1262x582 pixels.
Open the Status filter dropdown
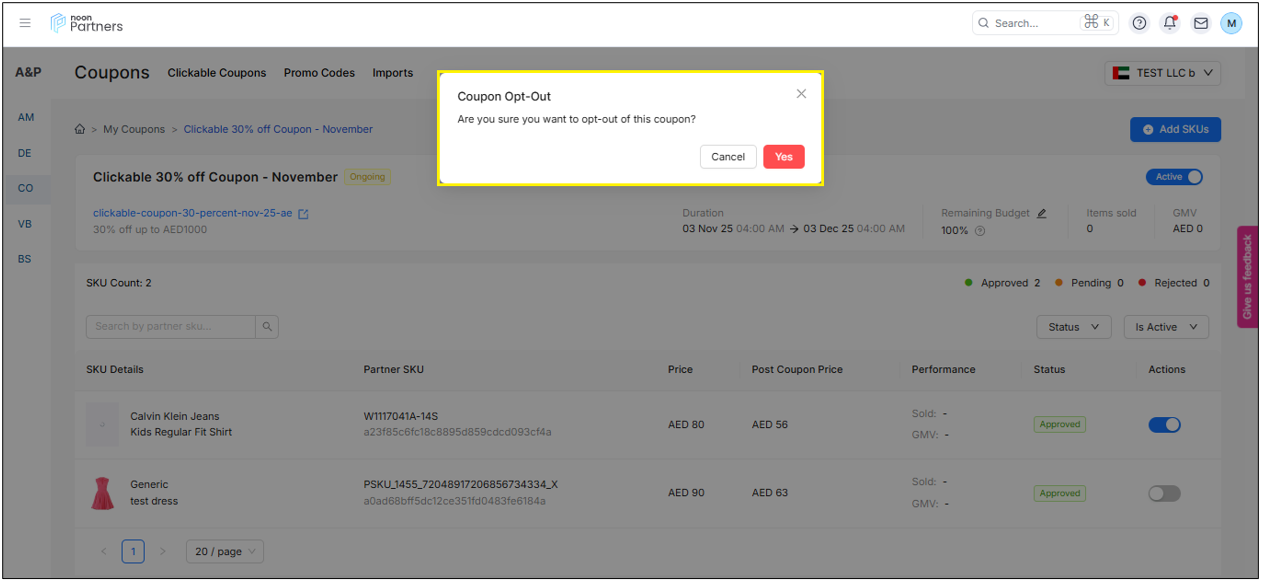[1073, 327]
